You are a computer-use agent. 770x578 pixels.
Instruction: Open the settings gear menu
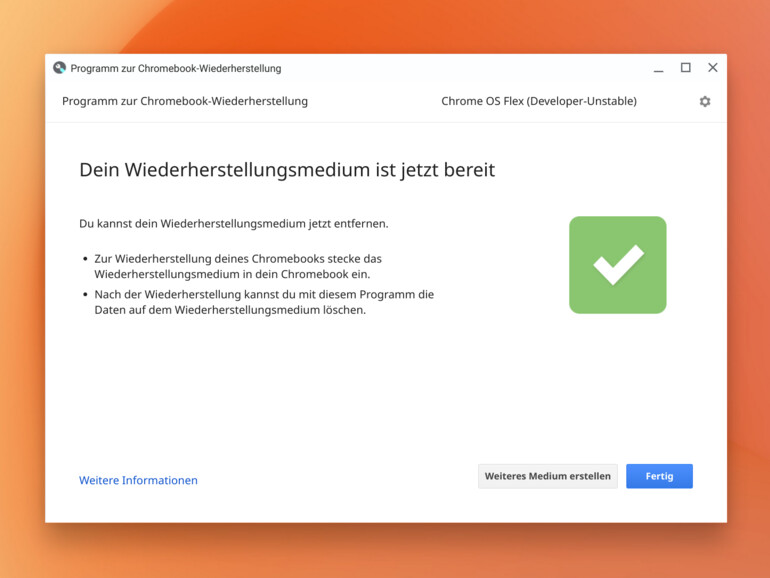point(705,101)
